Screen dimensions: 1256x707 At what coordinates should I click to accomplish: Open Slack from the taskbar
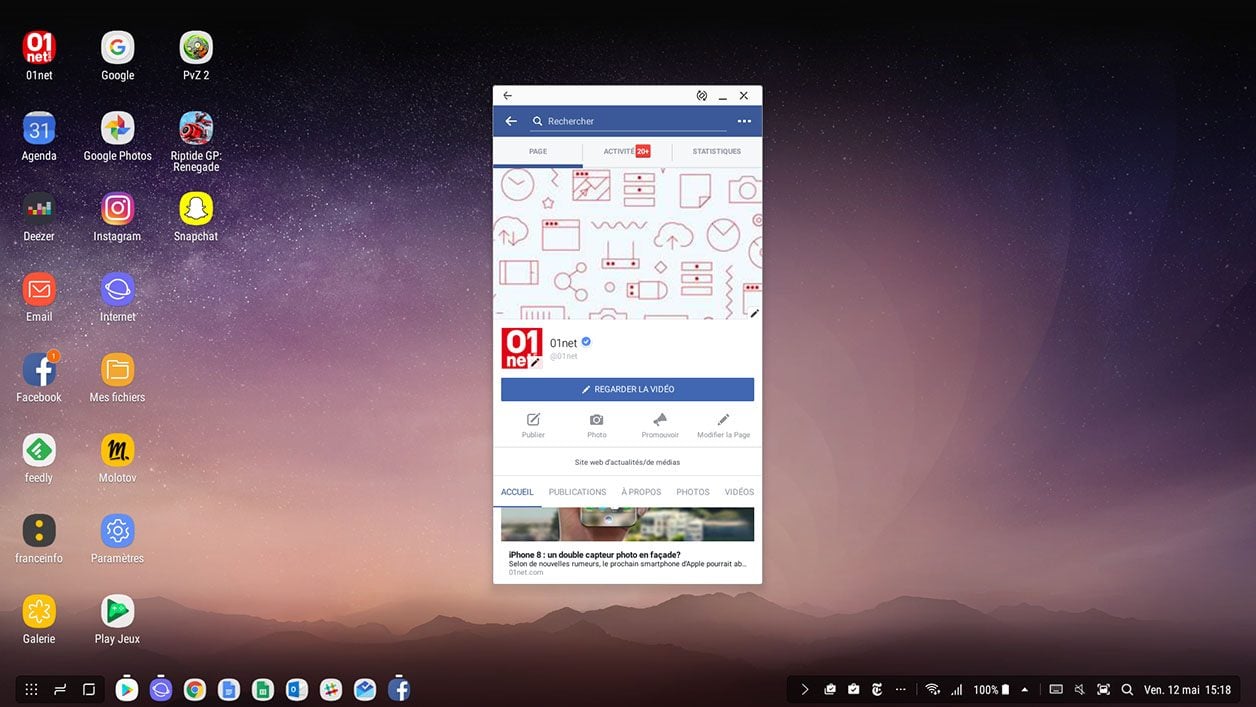[x=331, y=689]
